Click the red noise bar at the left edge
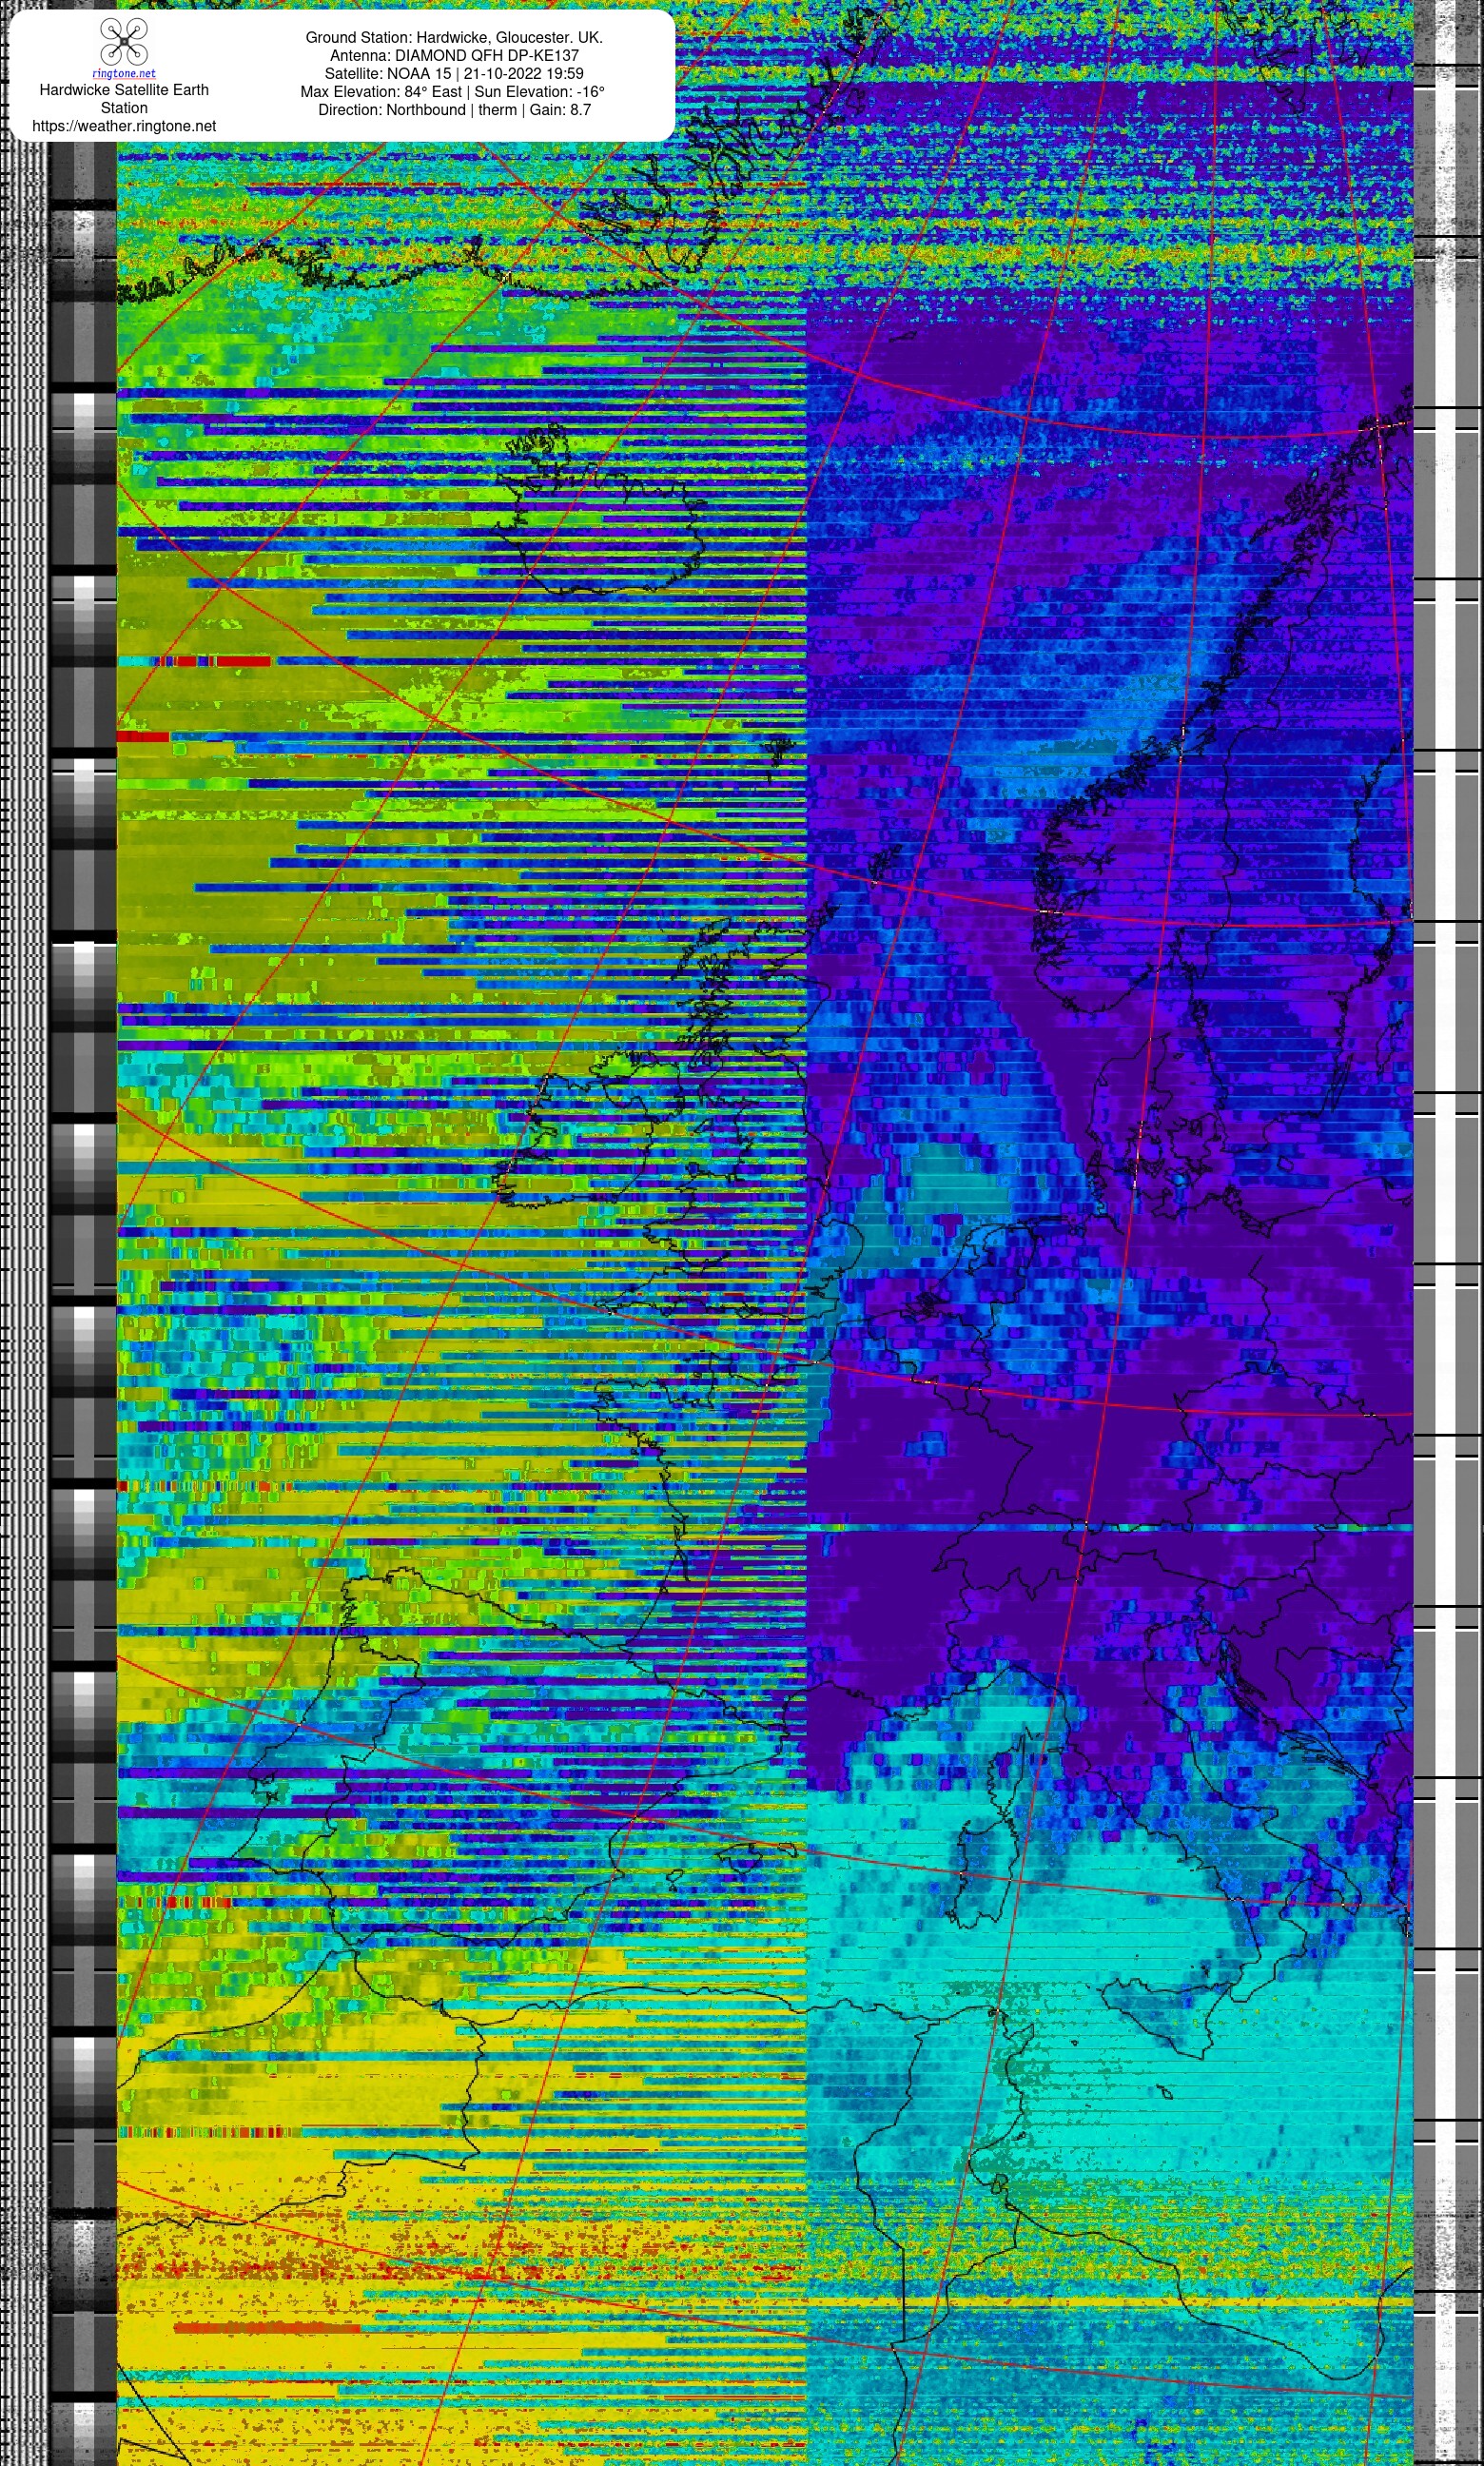 coord(142,737)
